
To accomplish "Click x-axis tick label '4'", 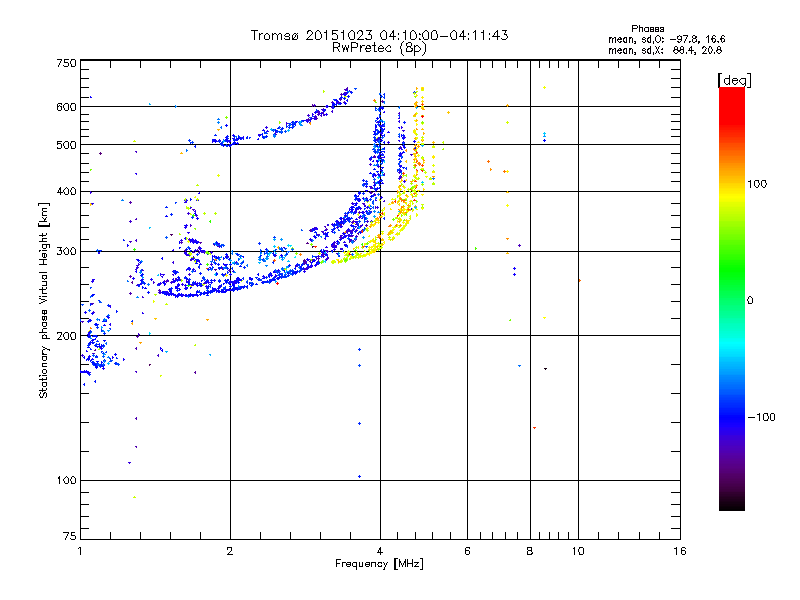I will [380, 551].
